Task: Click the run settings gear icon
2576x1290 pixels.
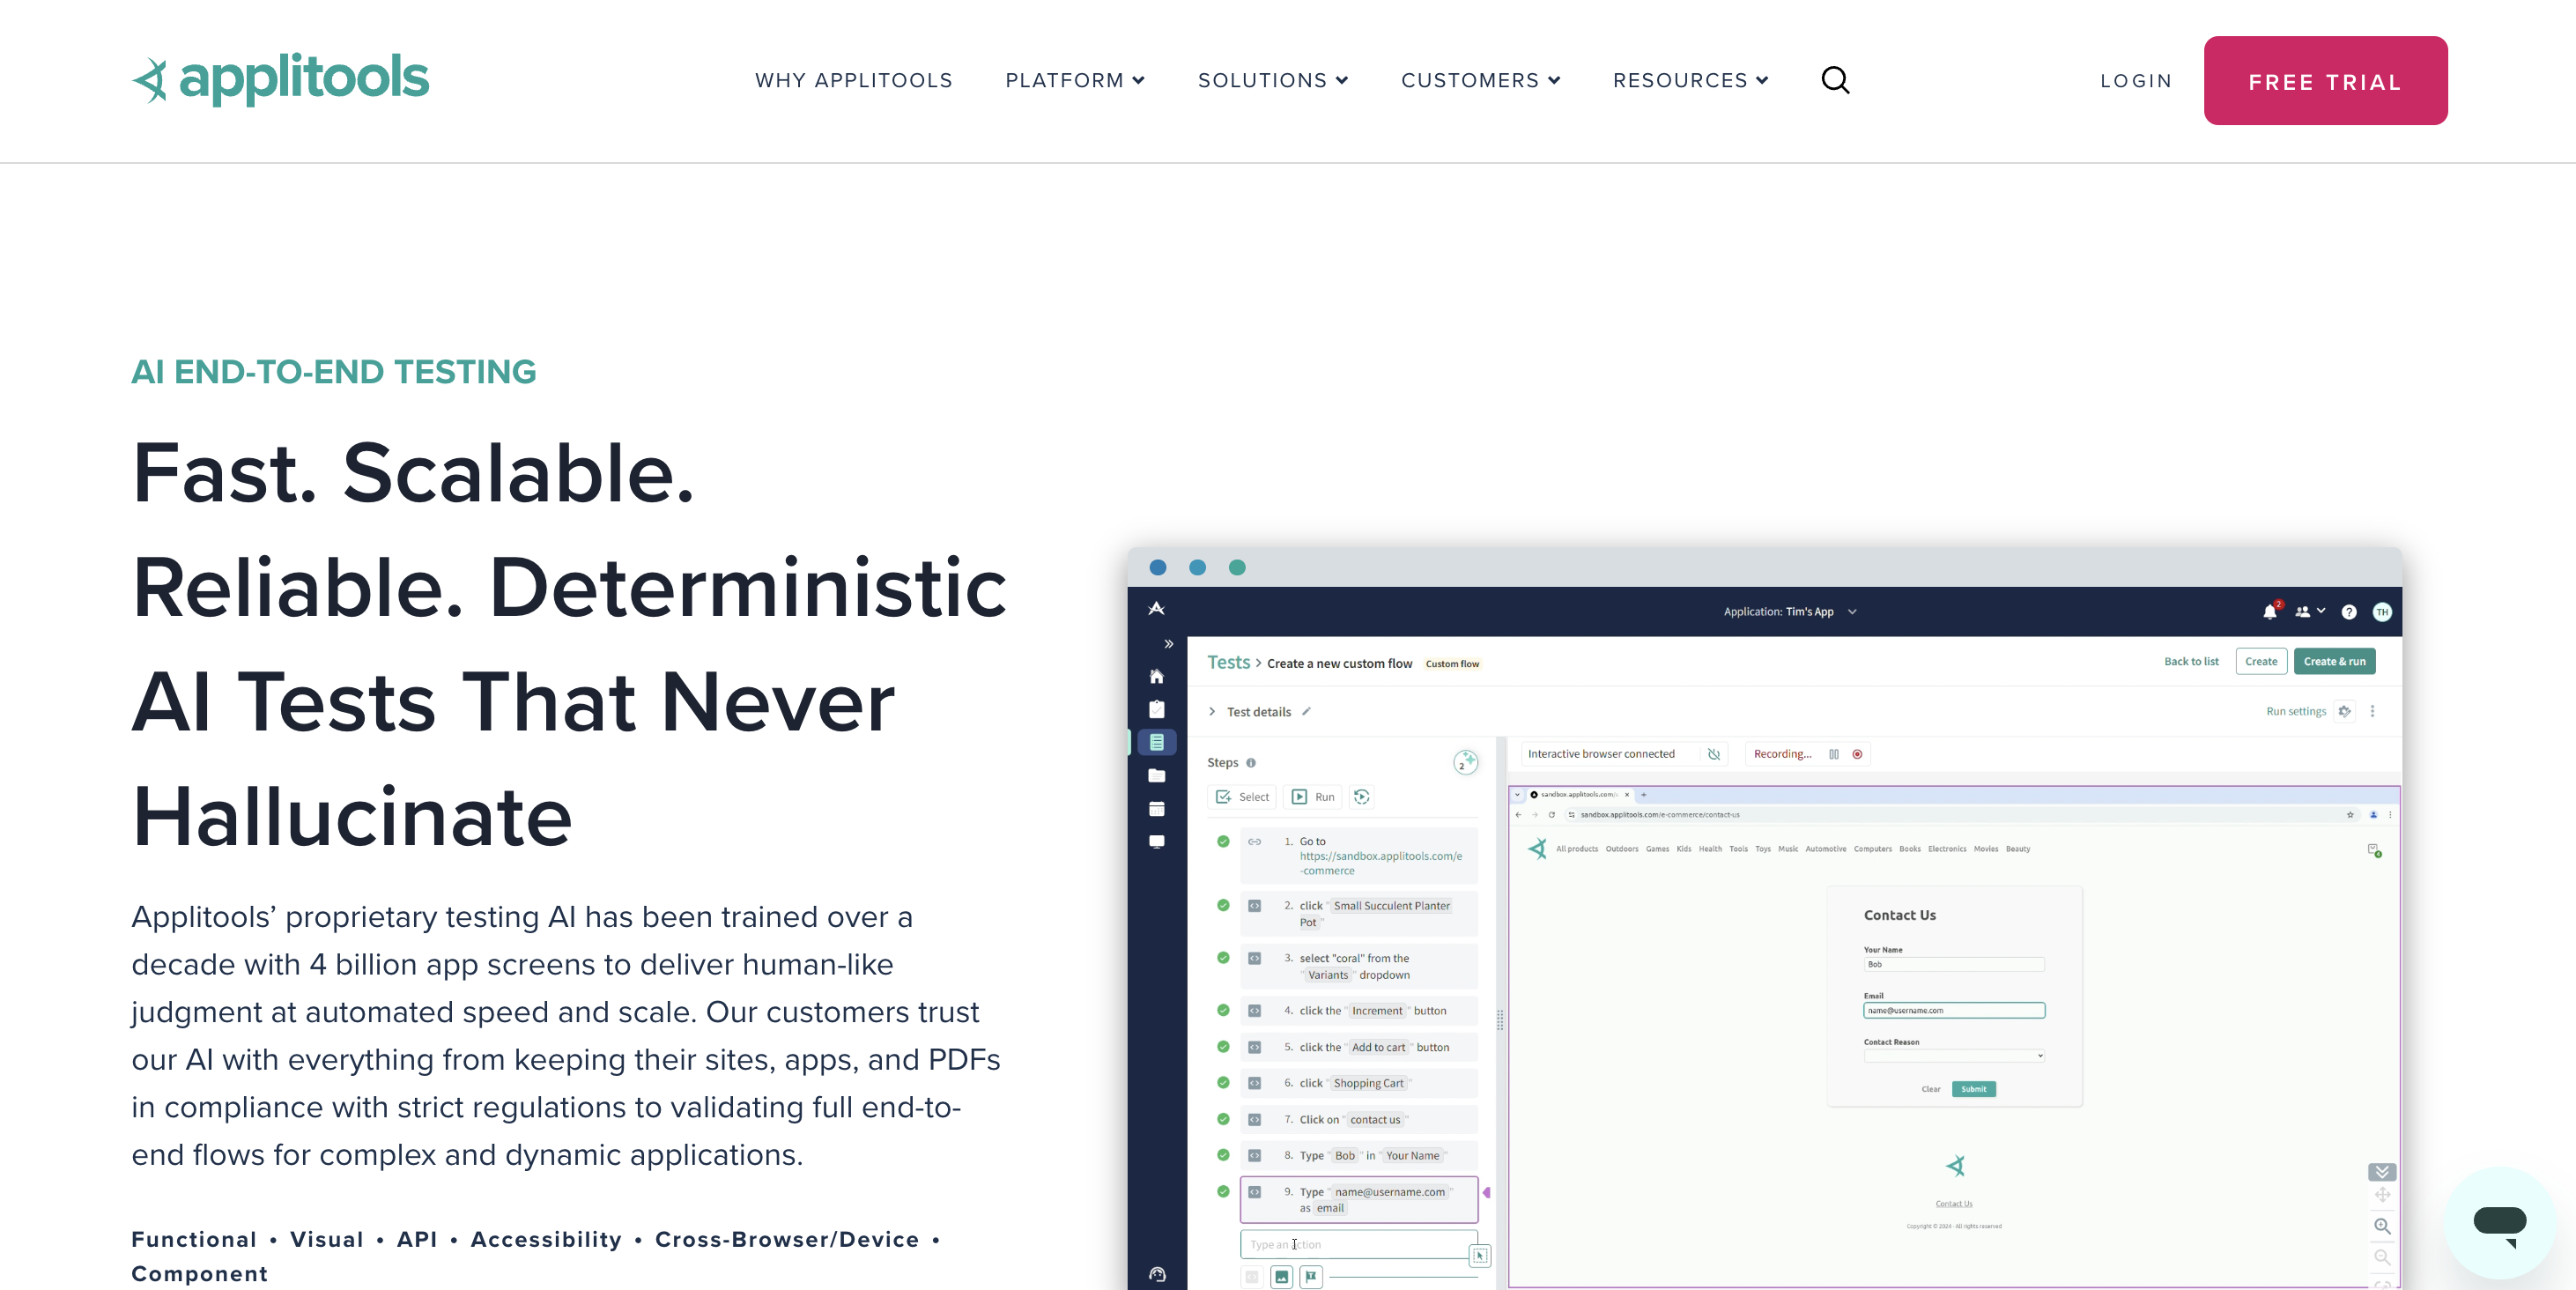Action: pyautogui.click(x=2344, y=711)
